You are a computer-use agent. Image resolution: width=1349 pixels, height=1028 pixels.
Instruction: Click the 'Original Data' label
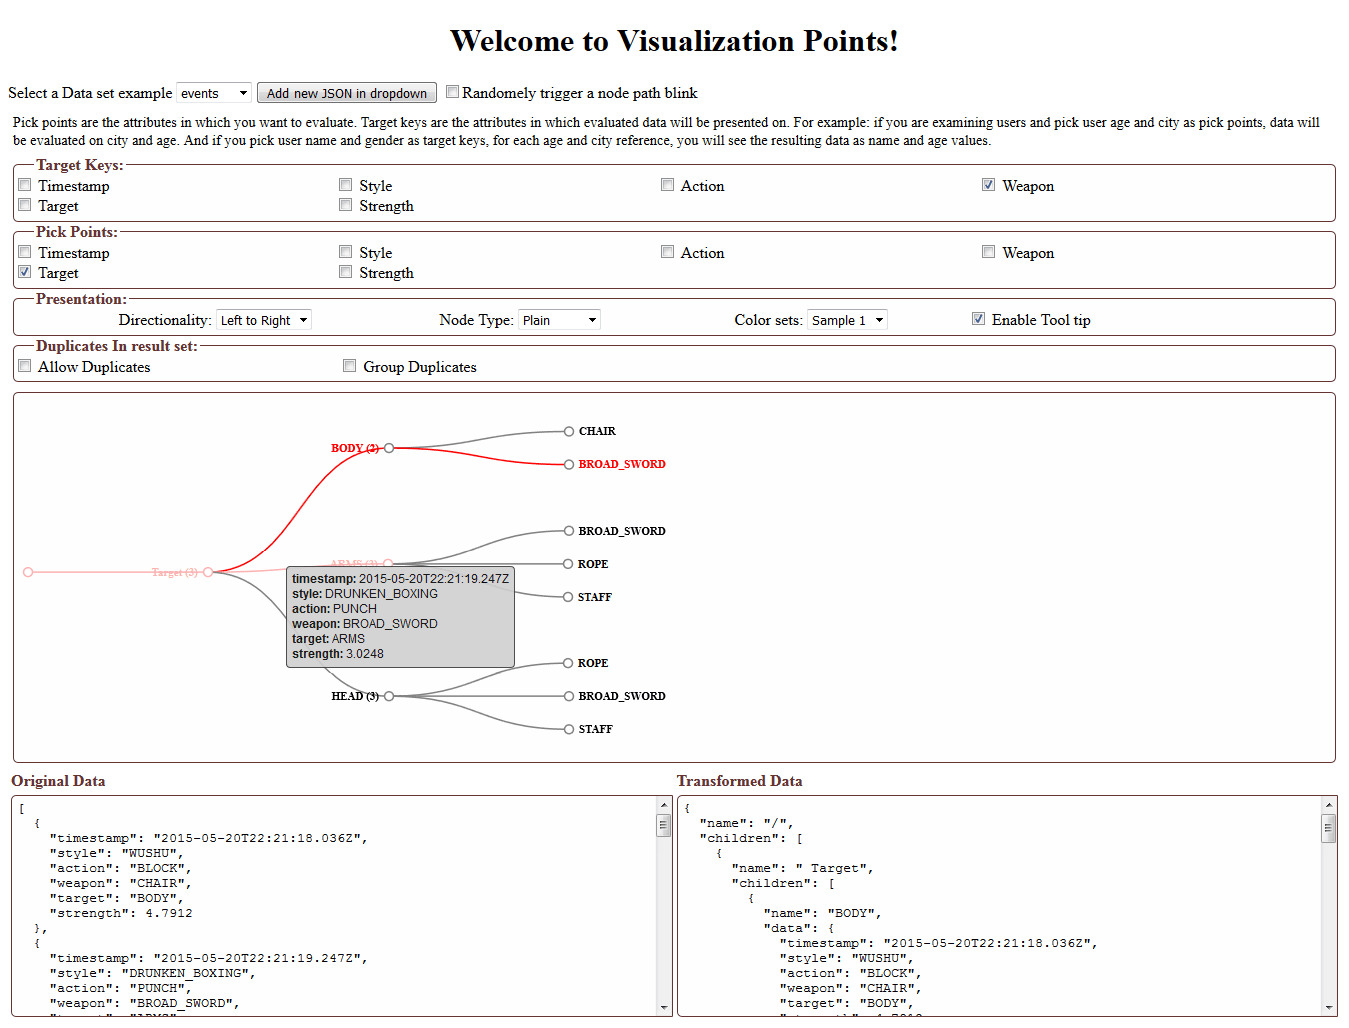click(x=58, y=781)
